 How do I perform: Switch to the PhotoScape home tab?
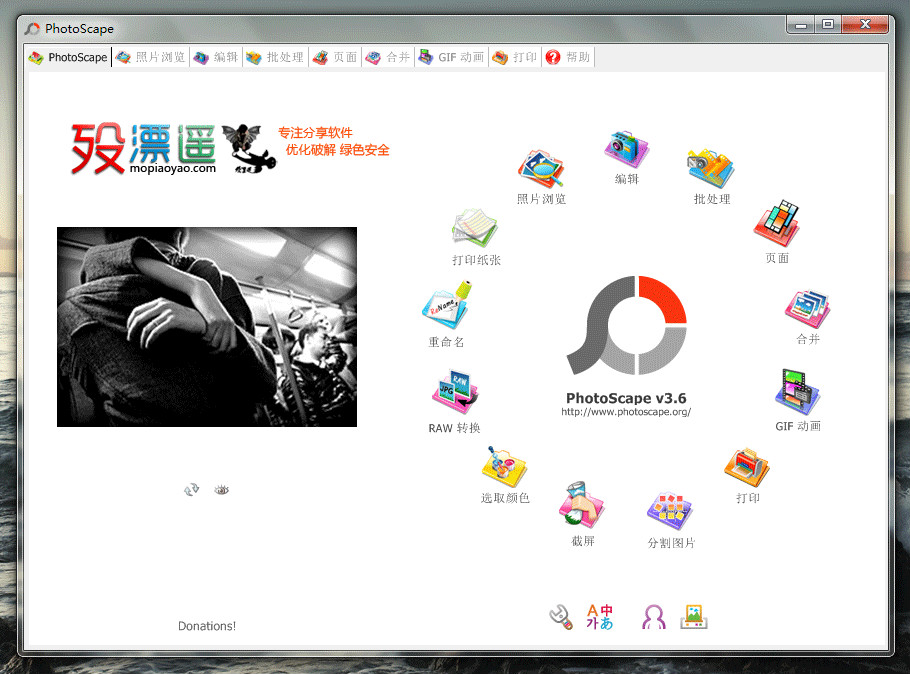click(68, 57)
